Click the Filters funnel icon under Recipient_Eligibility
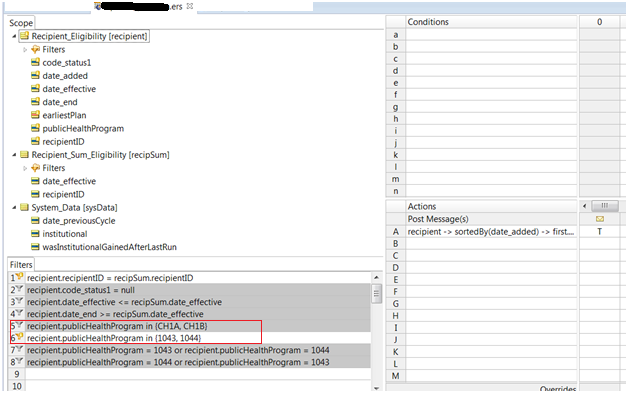628x393 pixels. 36,49
